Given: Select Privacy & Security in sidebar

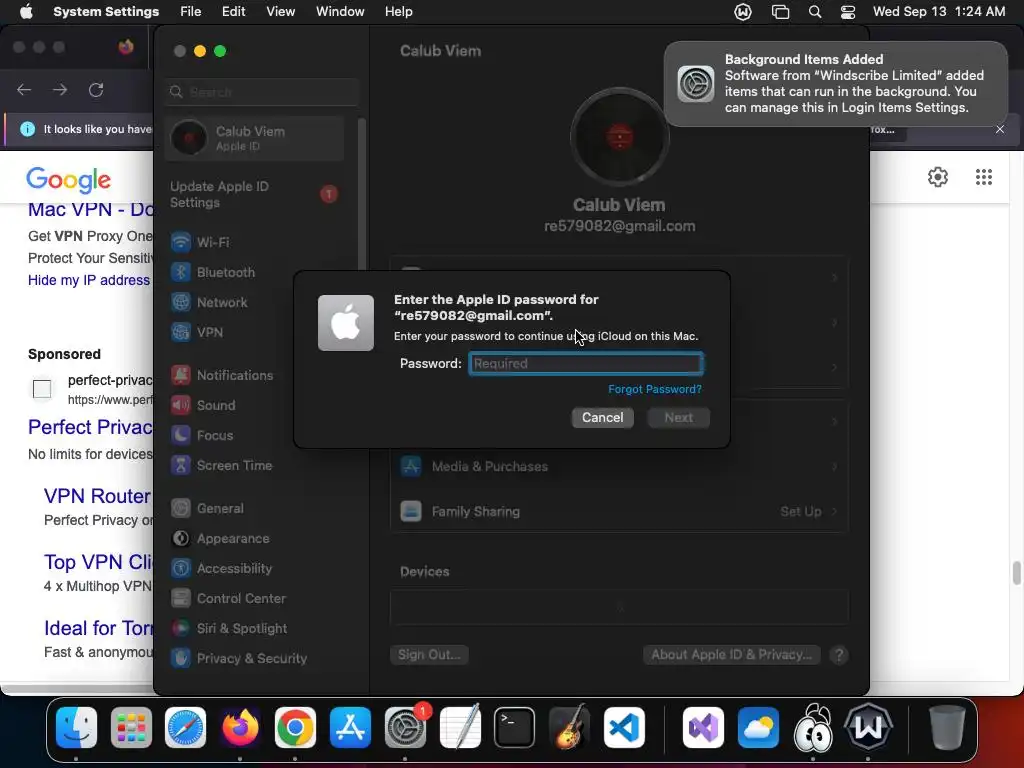Looking at the screenshot, I should pyautogui.click(x=255, y=658).
